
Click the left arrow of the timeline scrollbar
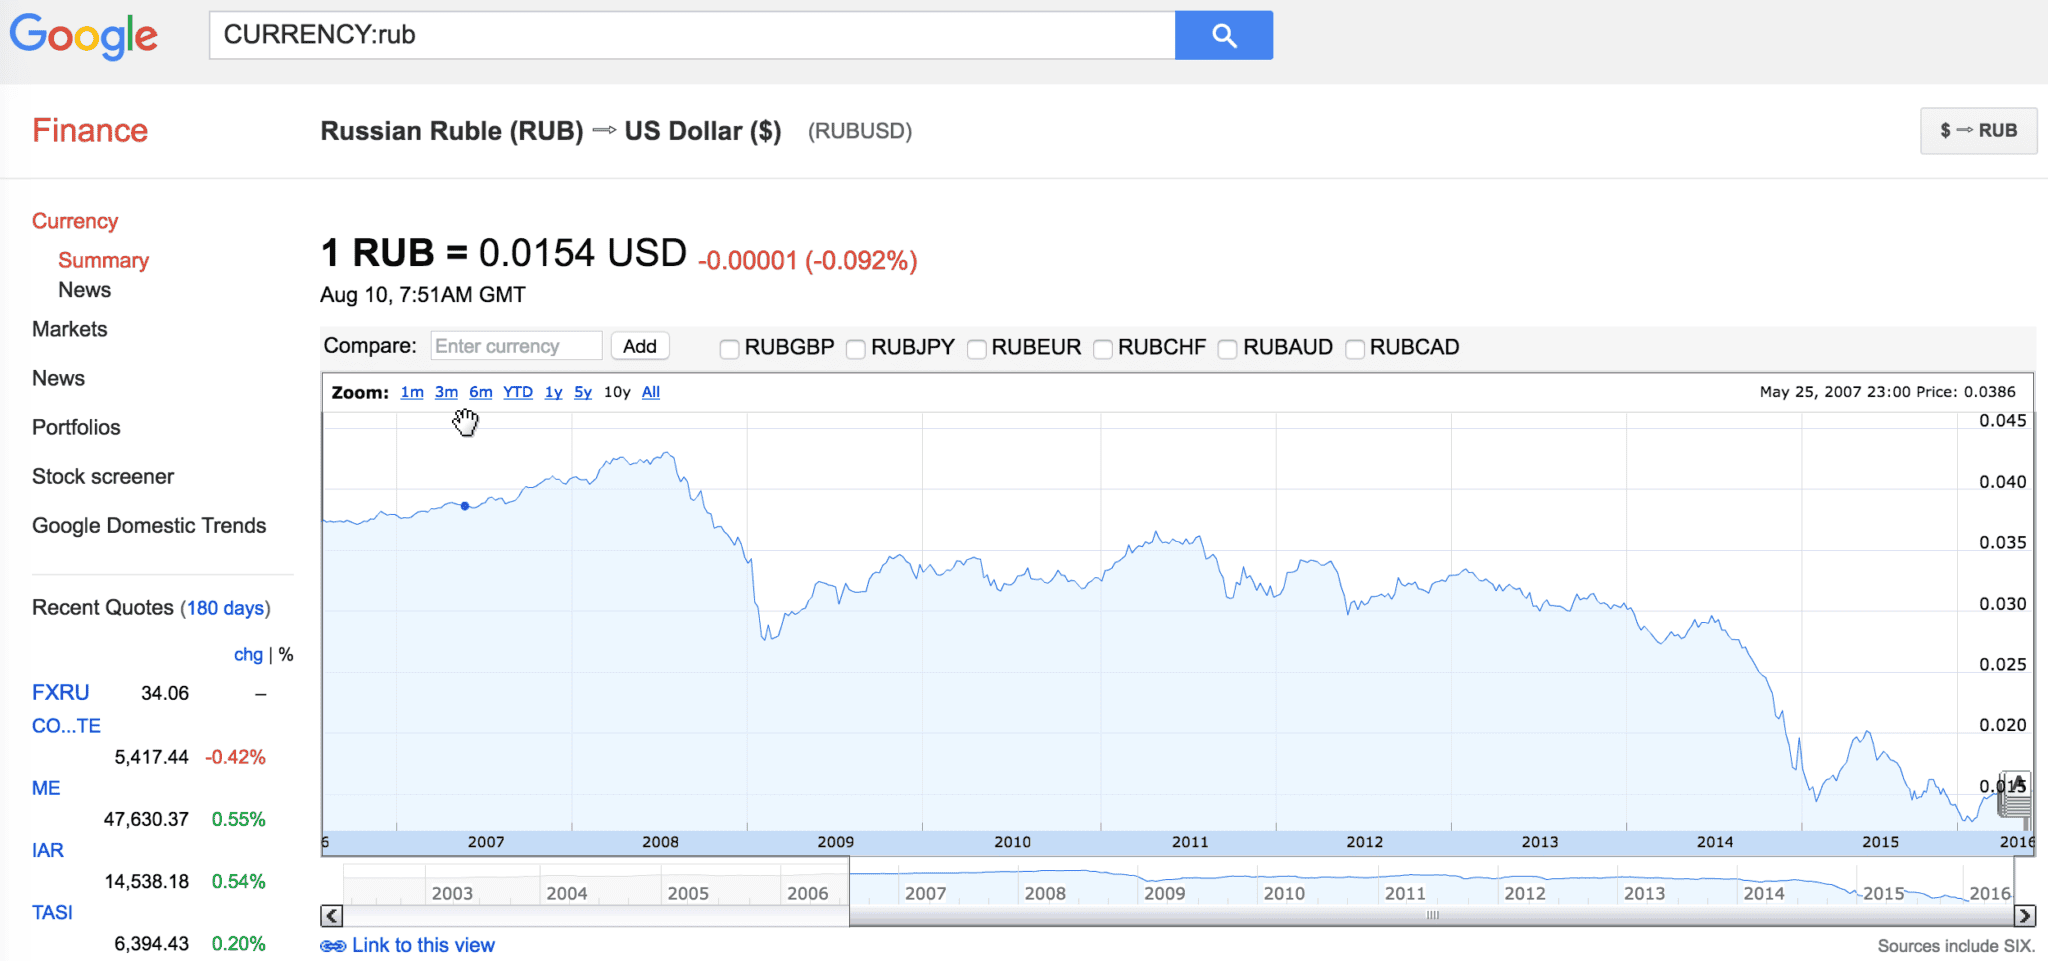pyautogui.click(x=332, y=915)
